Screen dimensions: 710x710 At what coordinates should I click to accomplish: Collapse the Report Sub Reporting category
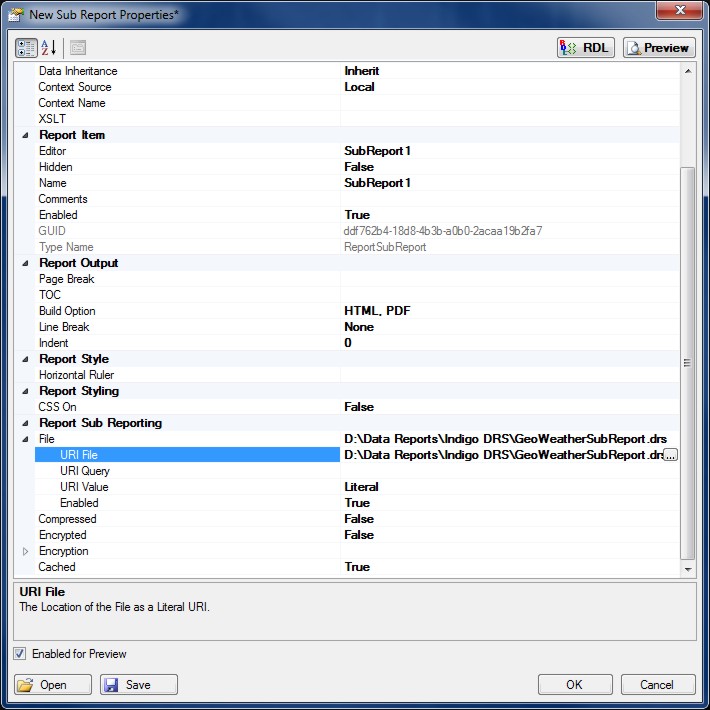[26, 423]
